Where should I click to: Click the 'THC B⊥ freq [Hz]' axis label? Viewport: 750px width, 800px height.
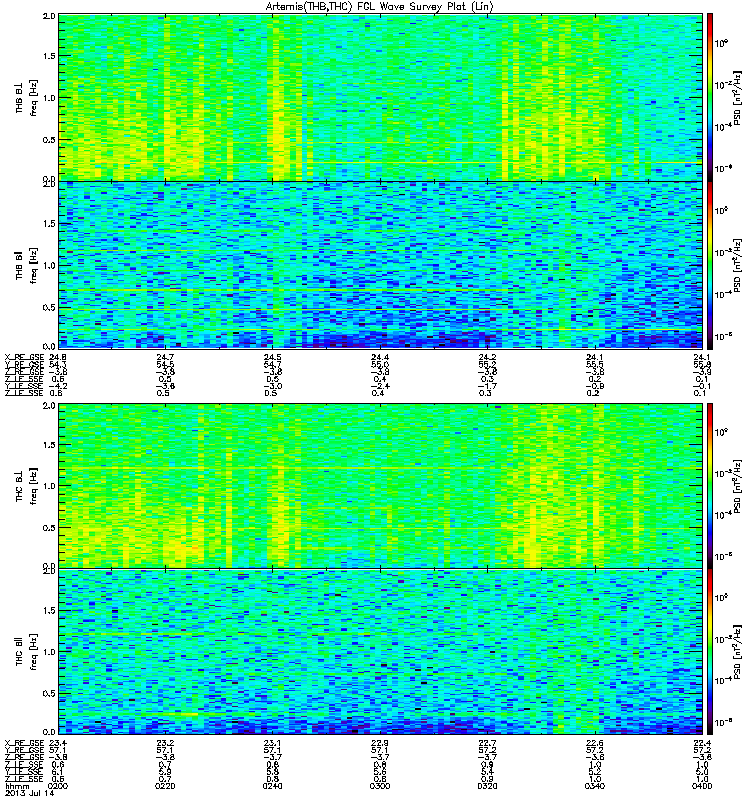tap(26, 486)
